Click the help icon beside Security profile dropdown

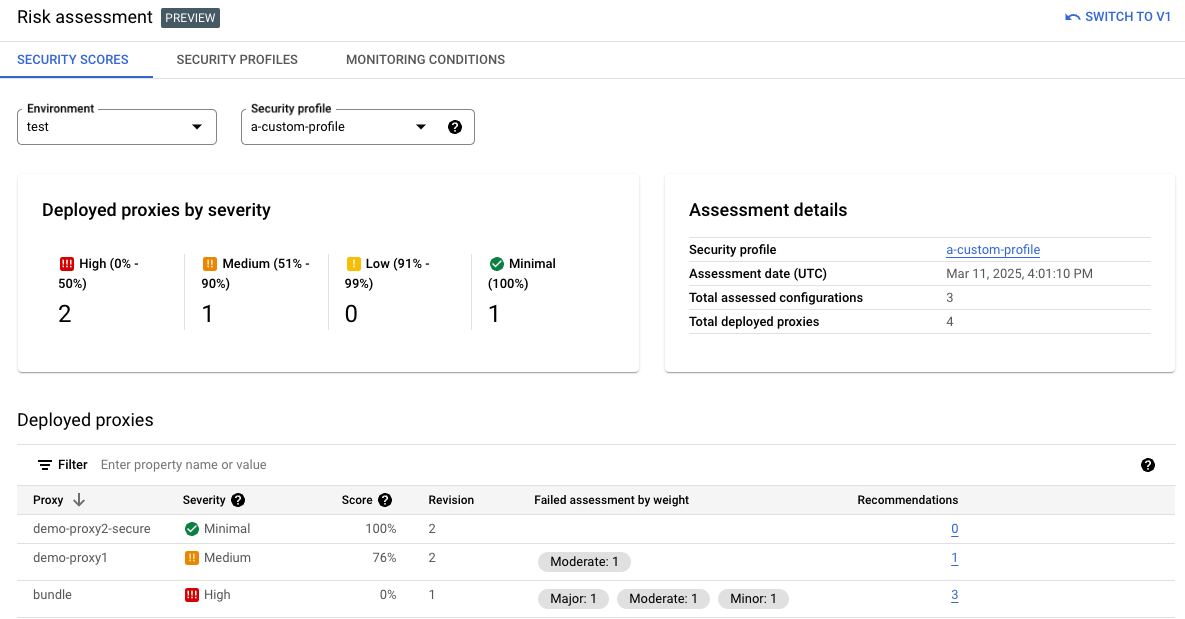(455, 127)
